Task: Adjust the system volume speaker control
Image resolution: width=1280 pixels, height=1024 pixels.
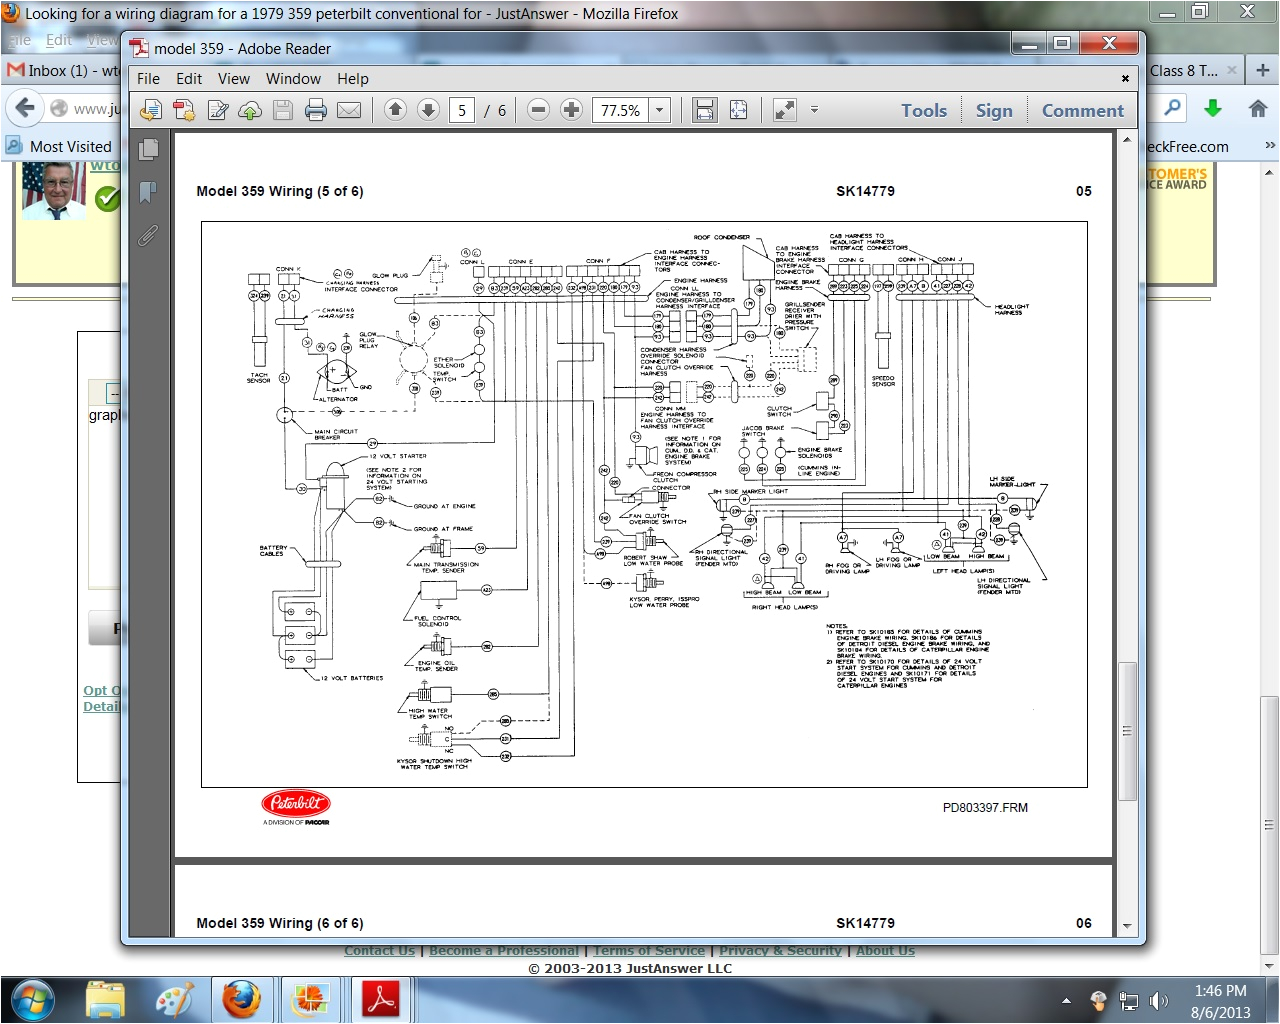Action: click(x=1160, y=999)
